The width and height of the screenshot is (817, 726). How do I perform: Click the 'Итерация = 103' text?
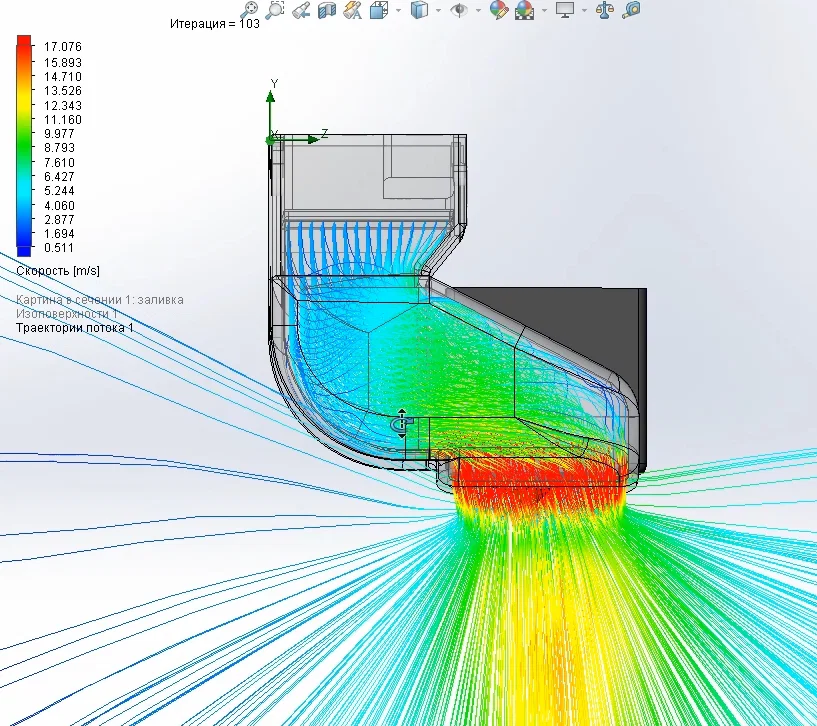(x=215, y=23)
